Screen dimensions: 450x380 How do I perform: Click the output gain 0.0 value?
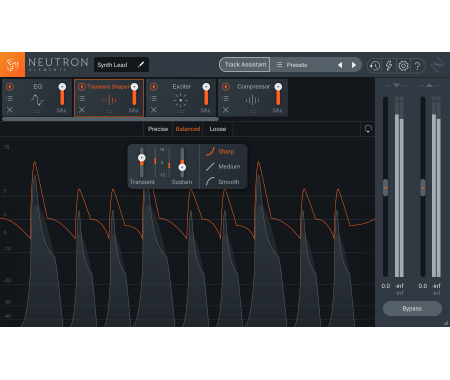click(423, 286)
